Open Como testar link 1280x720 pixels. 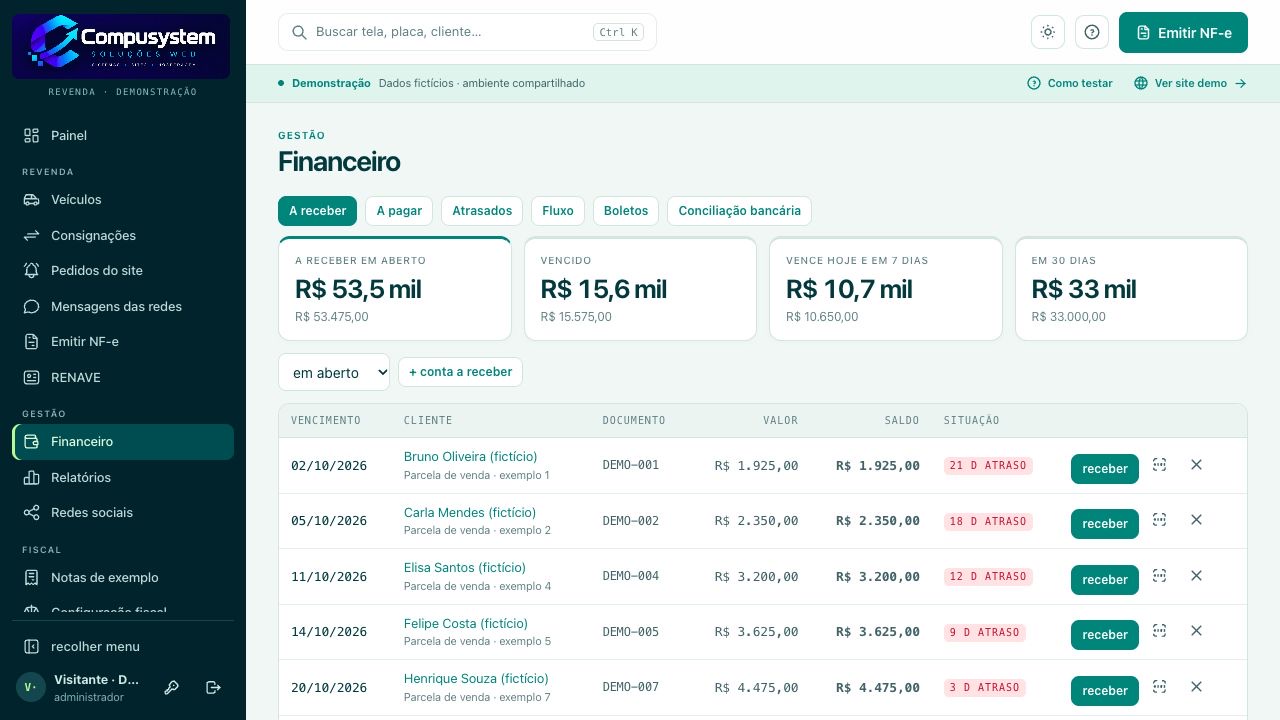tap(1070, 83)
